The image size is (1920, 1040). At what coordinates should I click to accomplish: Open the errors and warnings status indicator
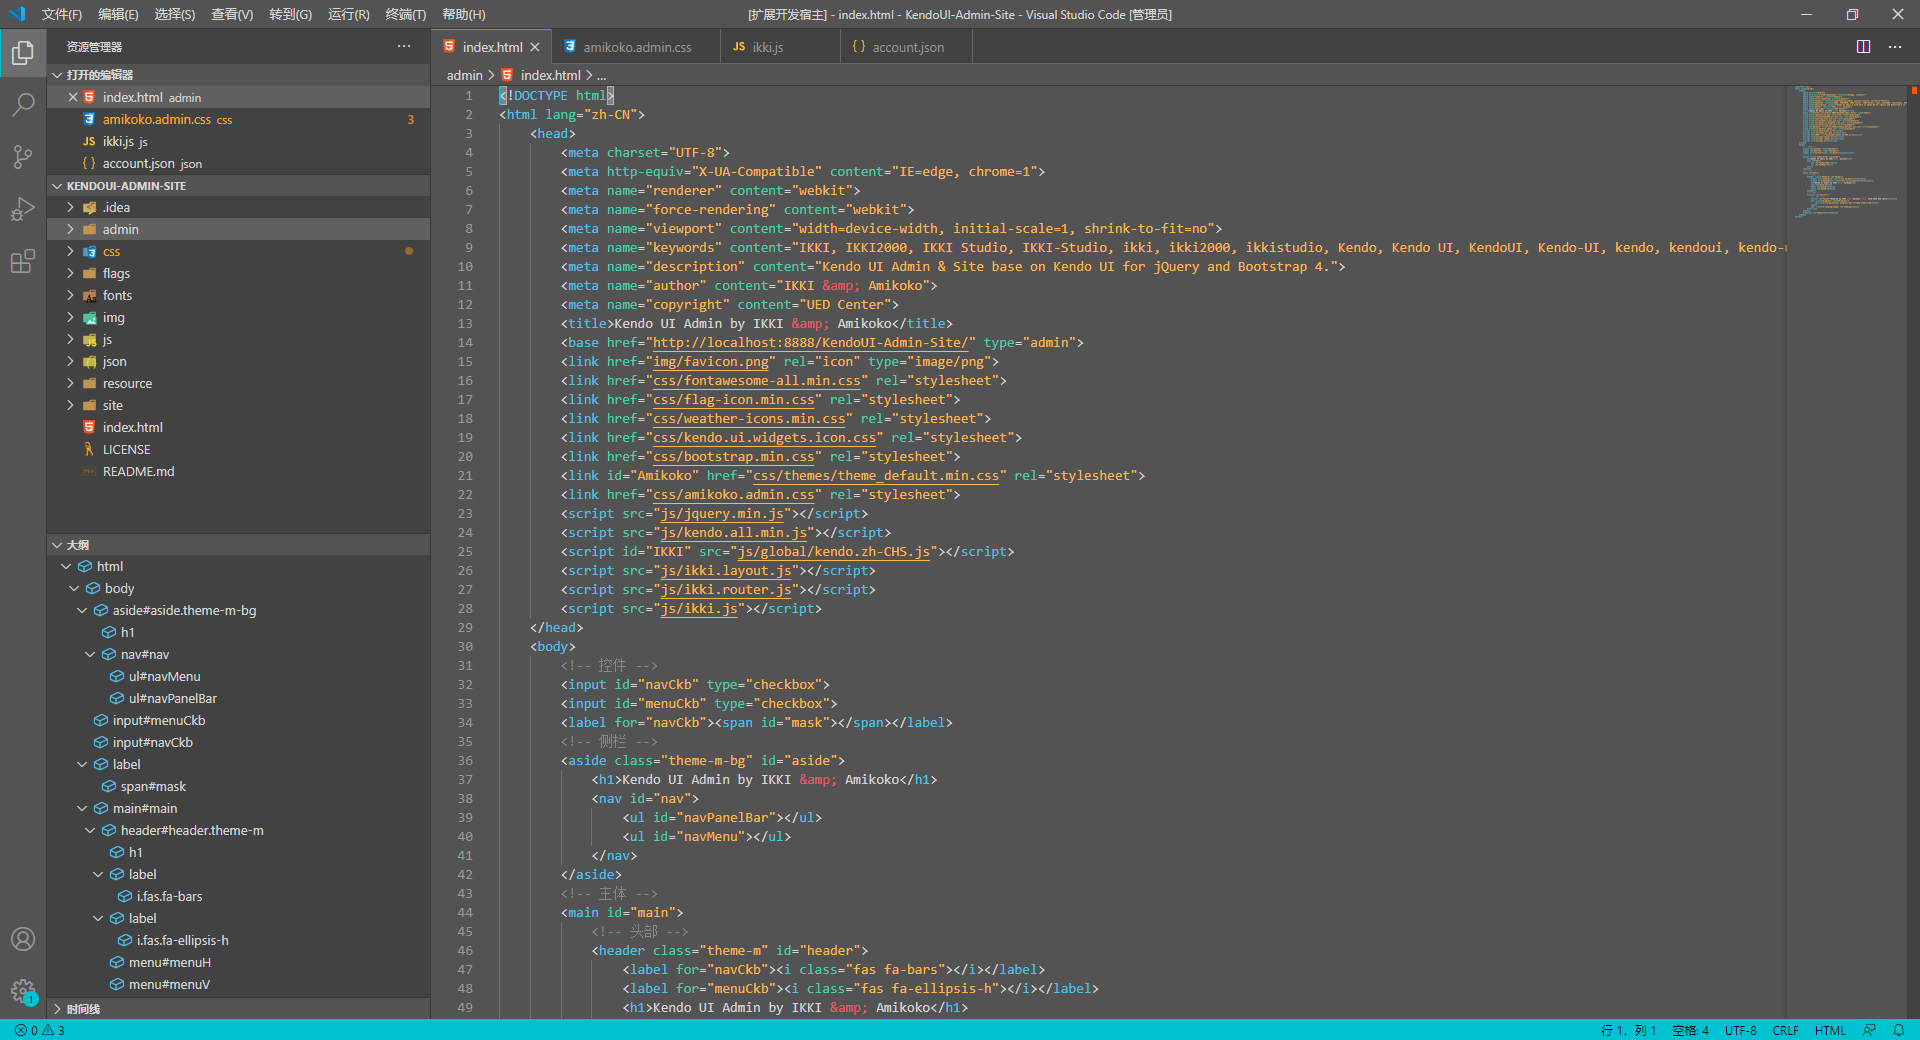(40, 1030)
